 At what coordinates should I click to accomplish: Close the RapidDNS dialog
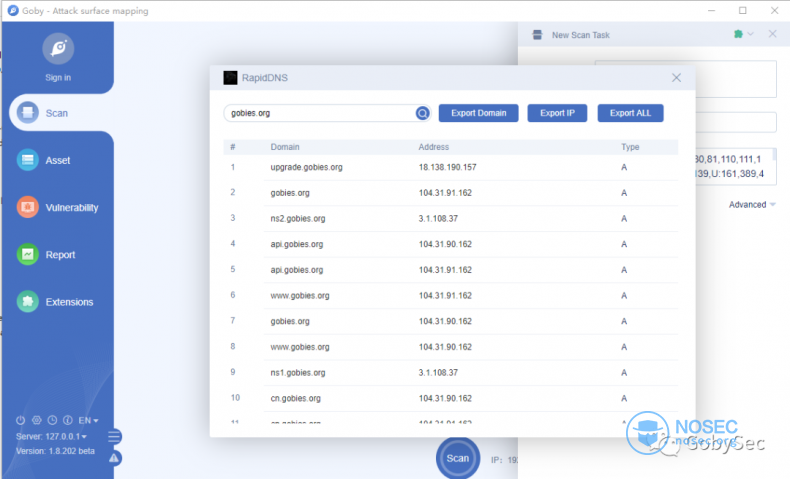[x=676, y=78]
